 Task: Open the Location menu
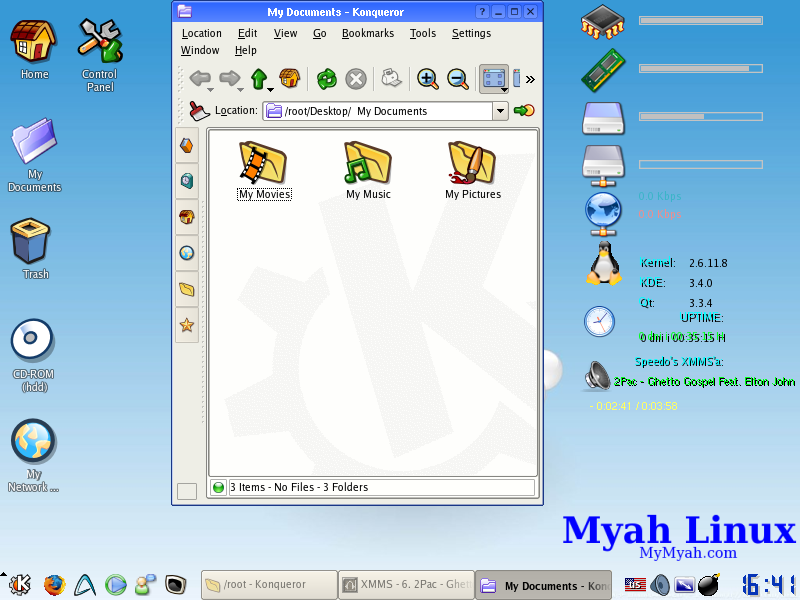tap(202, 33)
